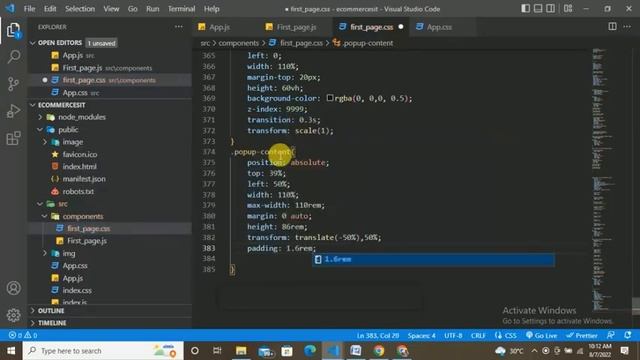
Task: Toggle Secondary Side Bar layout icon
Action: click(x=551, y=8)
